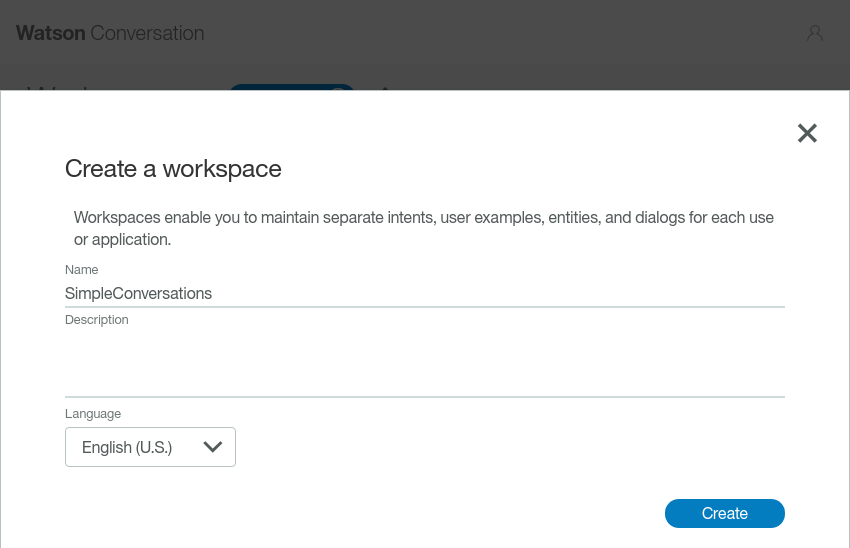This screenshot has height=548, width=850.
Task: Click the Name input field
Action: tap(424, 293)
